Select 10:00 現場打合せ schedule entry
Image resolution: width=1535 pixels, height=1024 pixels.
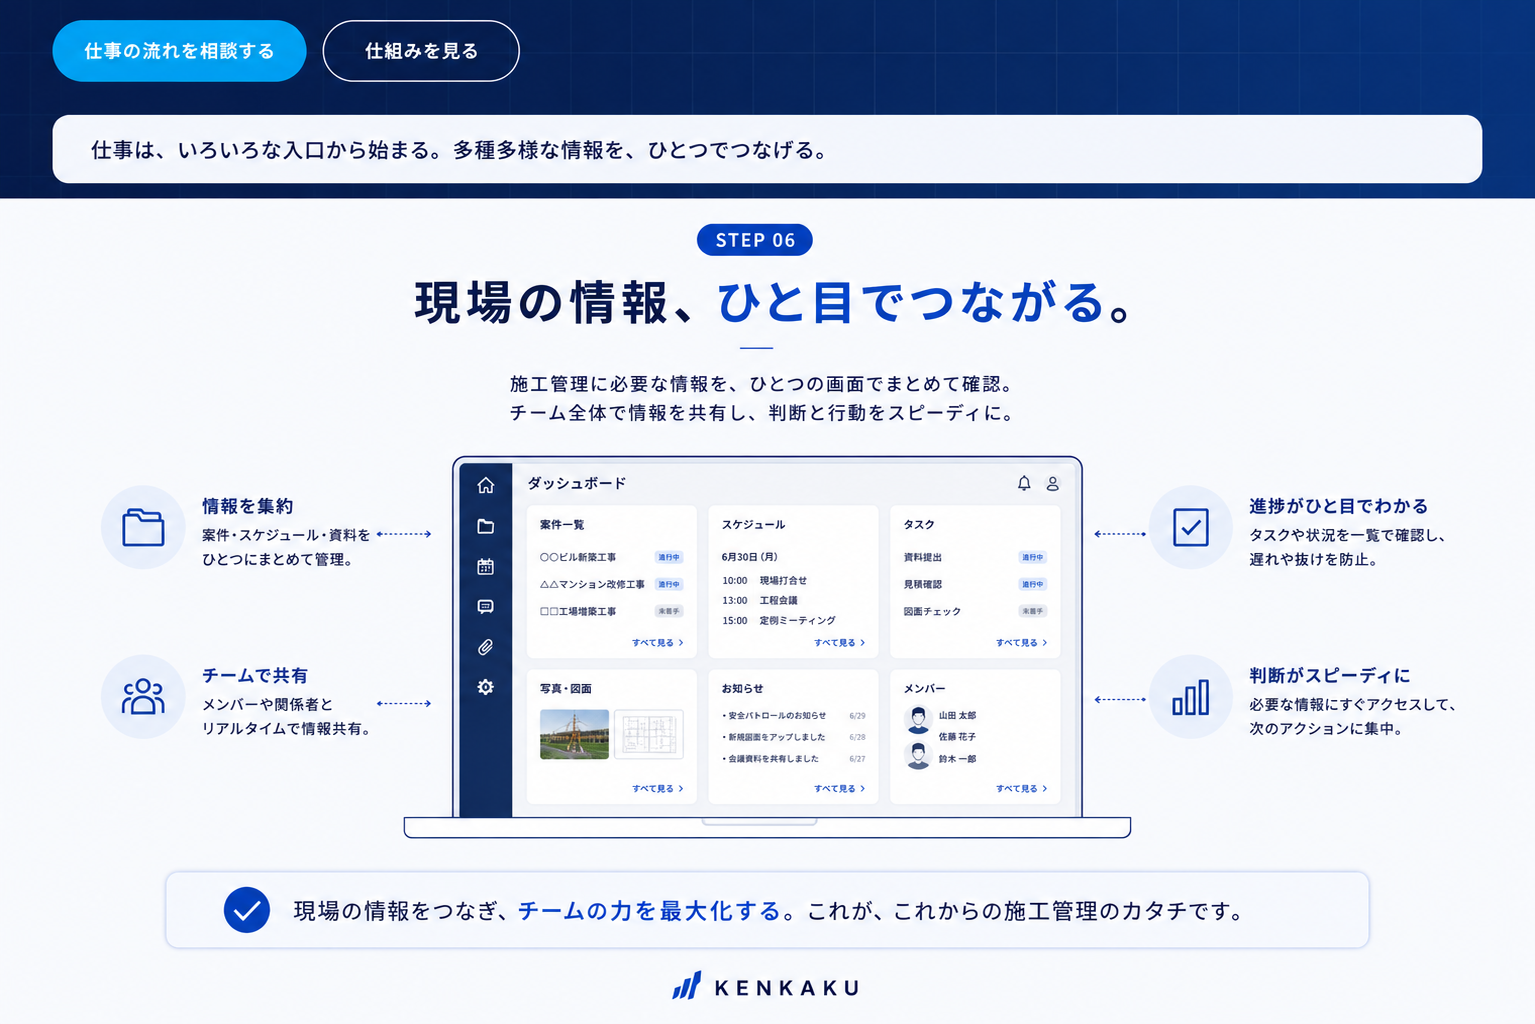coord(765,580)
